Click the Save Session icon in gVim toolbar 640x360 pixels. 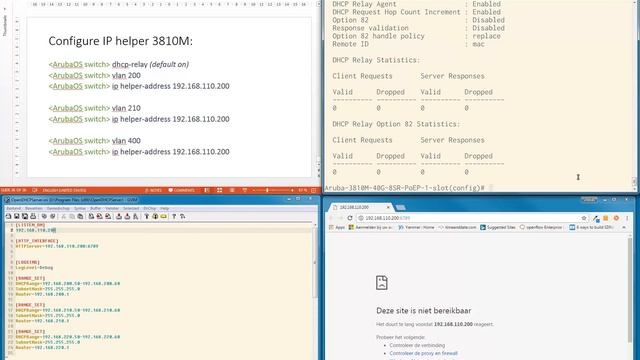[x=127, y=216]
